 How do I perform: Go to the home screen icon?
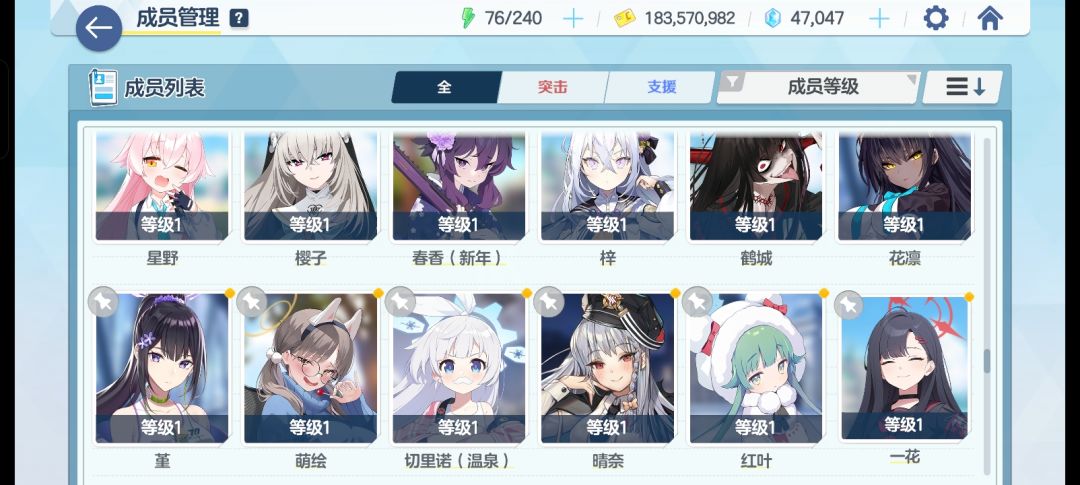pos(989,18)
